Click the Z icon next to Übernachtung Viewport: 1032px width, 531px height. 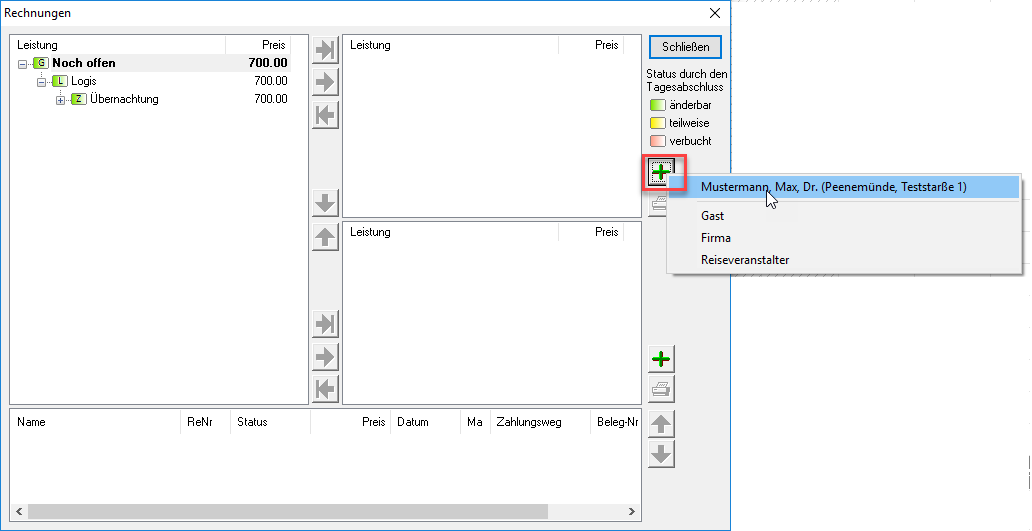79,99
